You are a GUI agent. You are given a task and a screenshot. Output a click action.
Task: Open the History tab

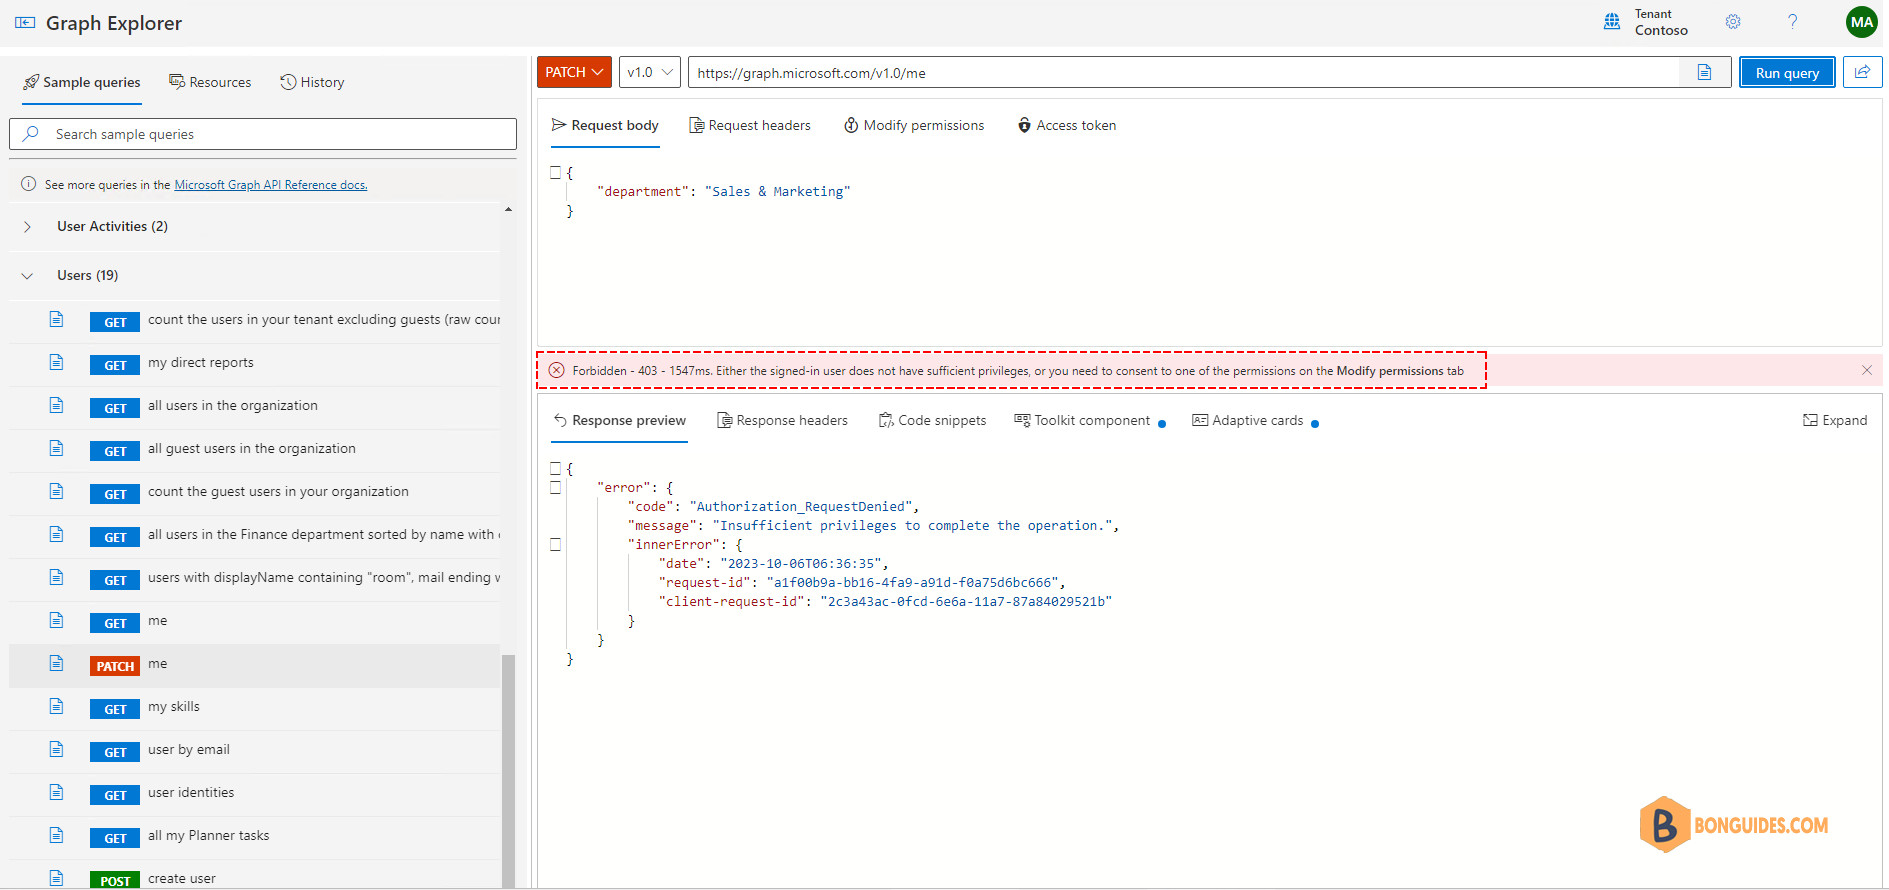(312, 82)
